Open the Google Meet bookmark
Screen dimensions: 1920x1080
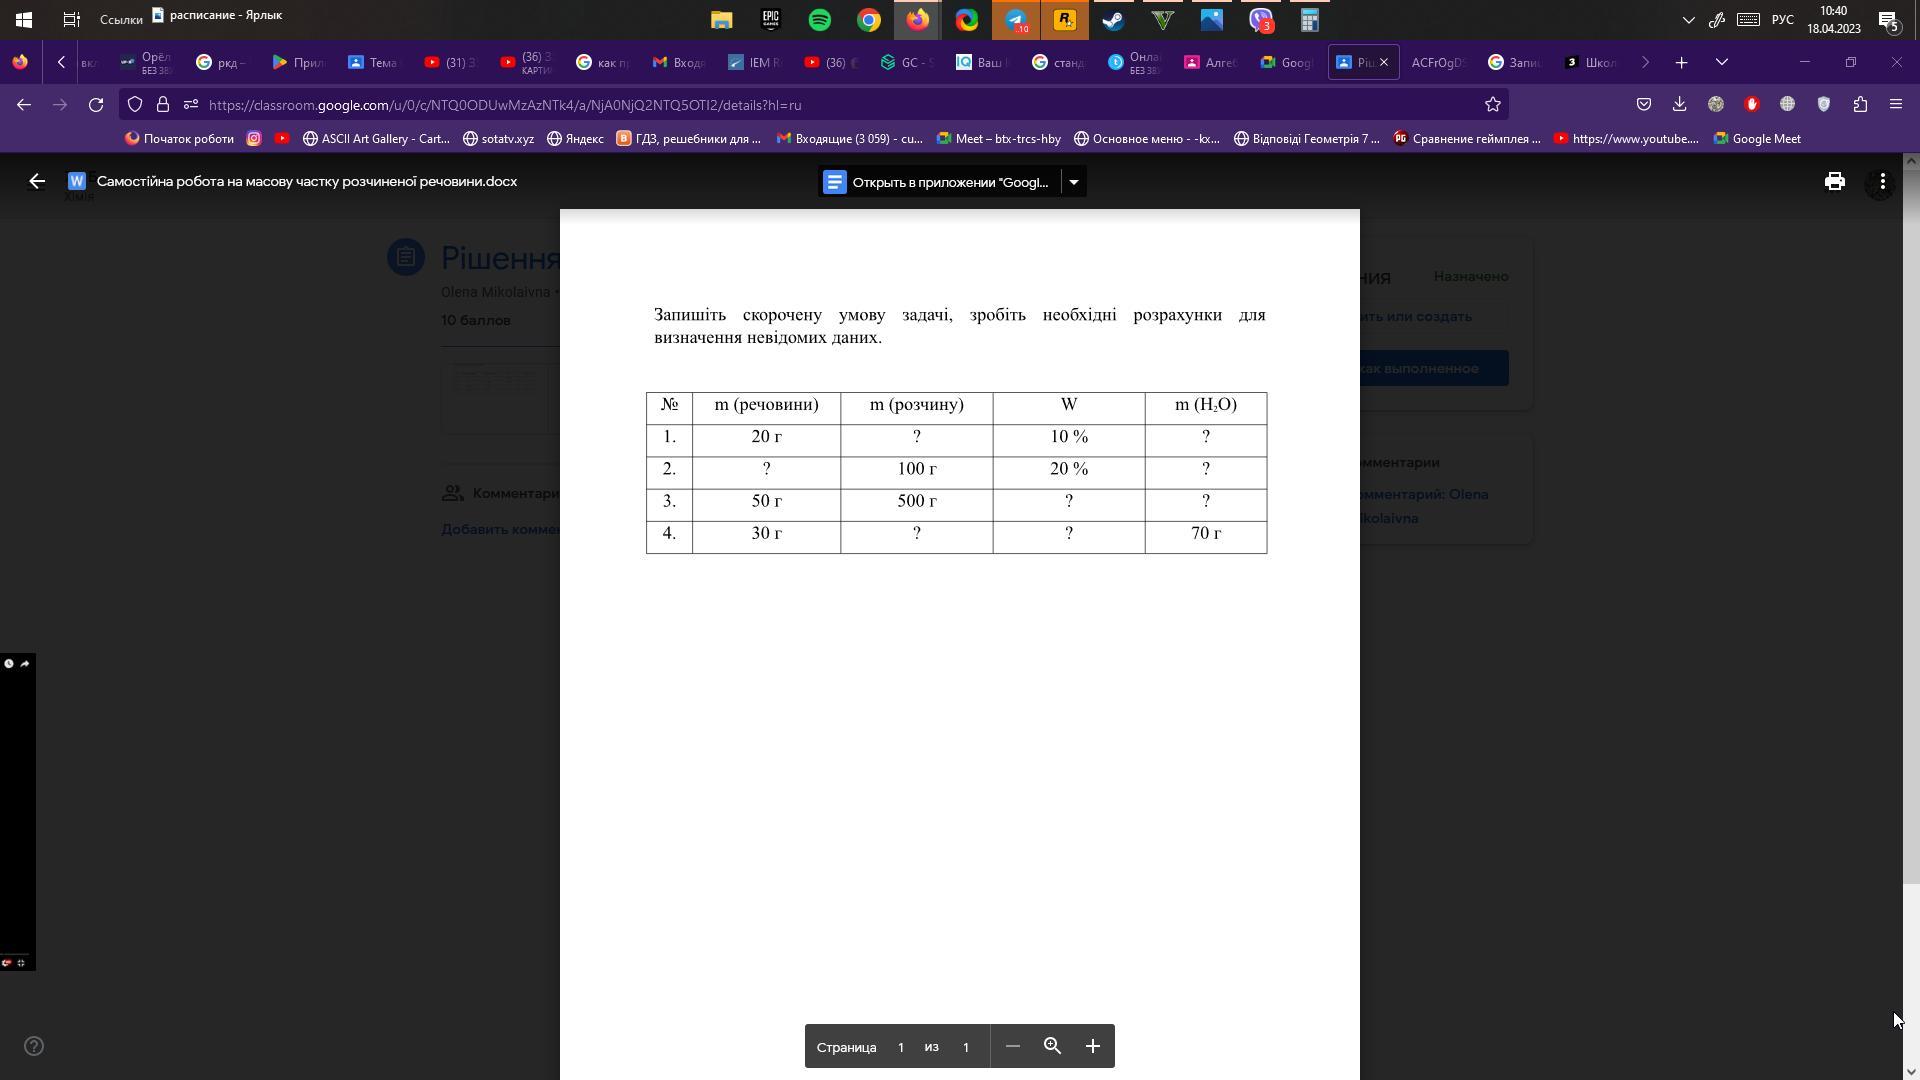point(1757,139)
